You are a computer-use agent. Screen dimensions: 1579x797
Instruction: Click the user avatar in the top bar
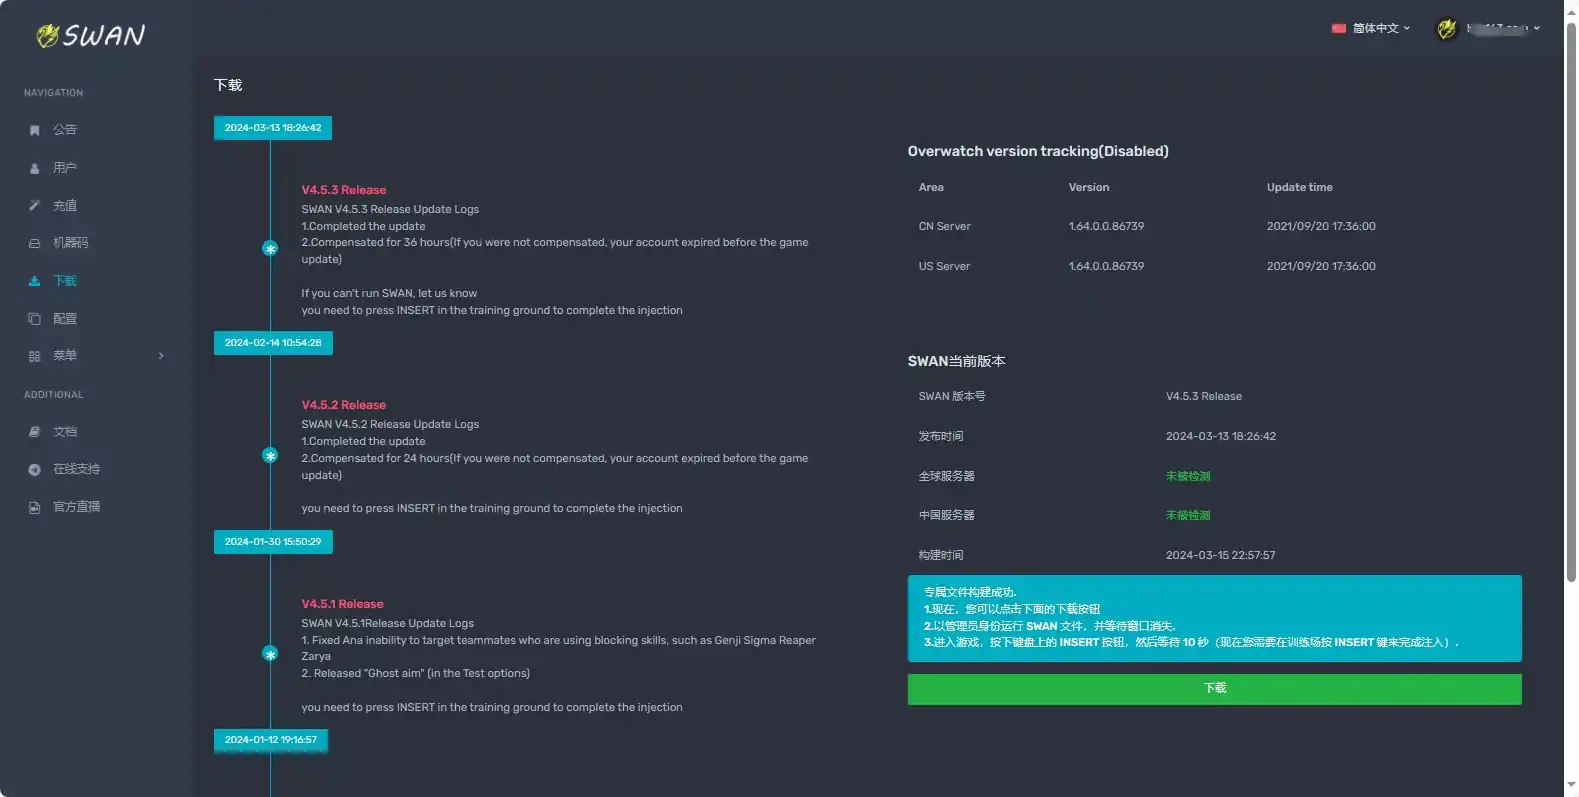point(1446,29)
